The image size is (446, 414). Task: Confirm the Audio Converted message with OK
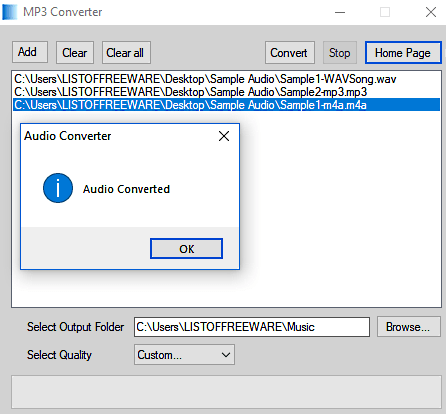click(186, 249)
